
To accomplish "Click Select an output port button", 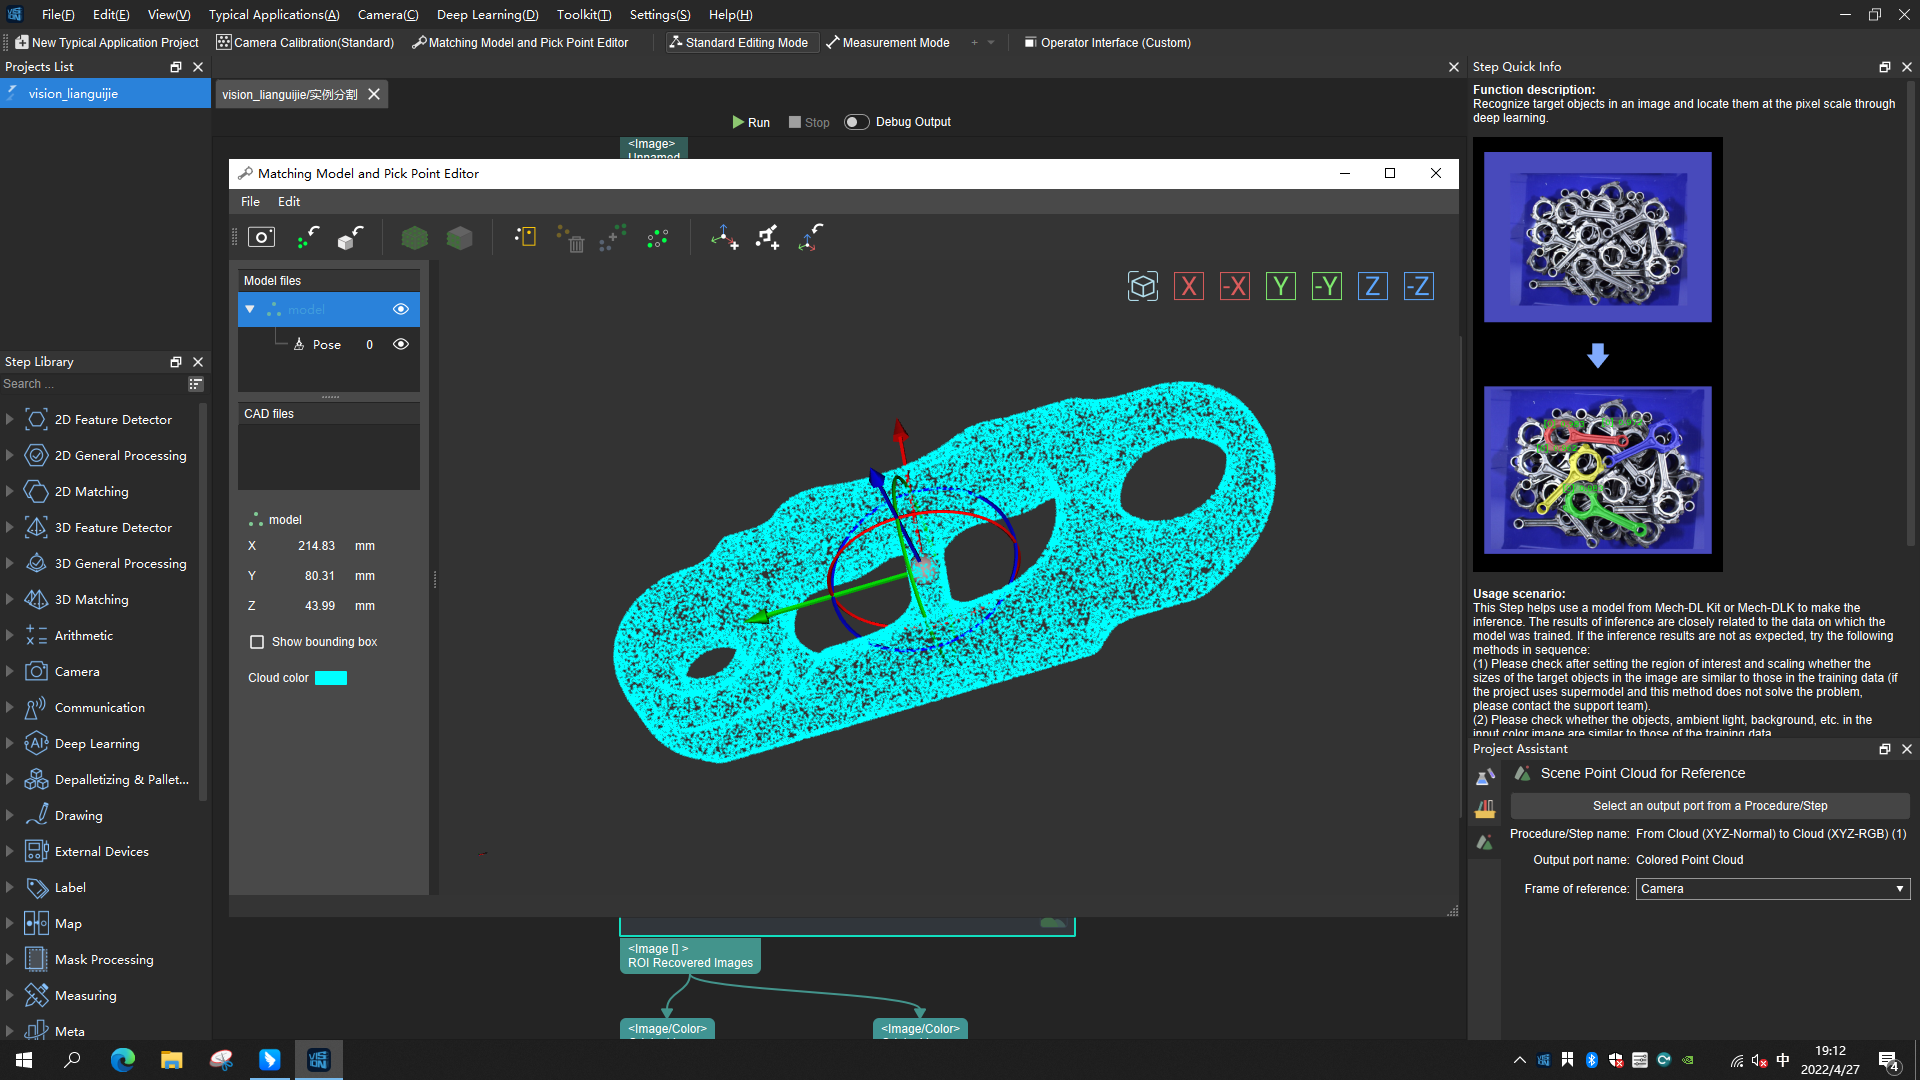I will [x=1709, y=806].
